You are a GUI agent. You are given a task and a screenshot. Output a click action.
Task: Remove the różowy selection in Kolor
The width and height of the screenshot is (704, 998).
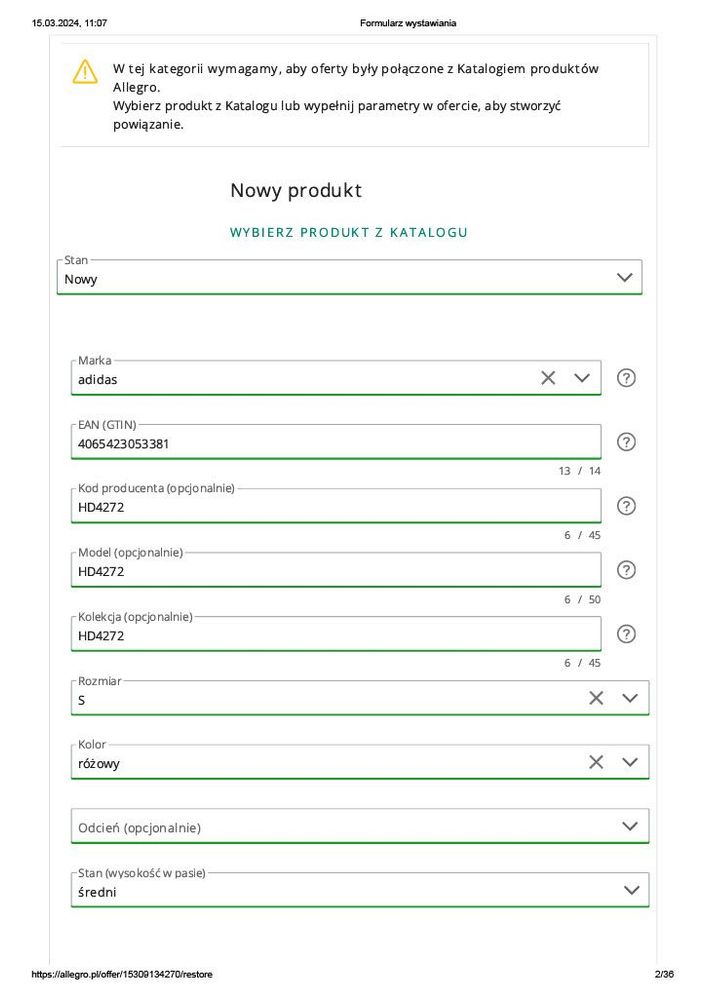tap(596, 762)
